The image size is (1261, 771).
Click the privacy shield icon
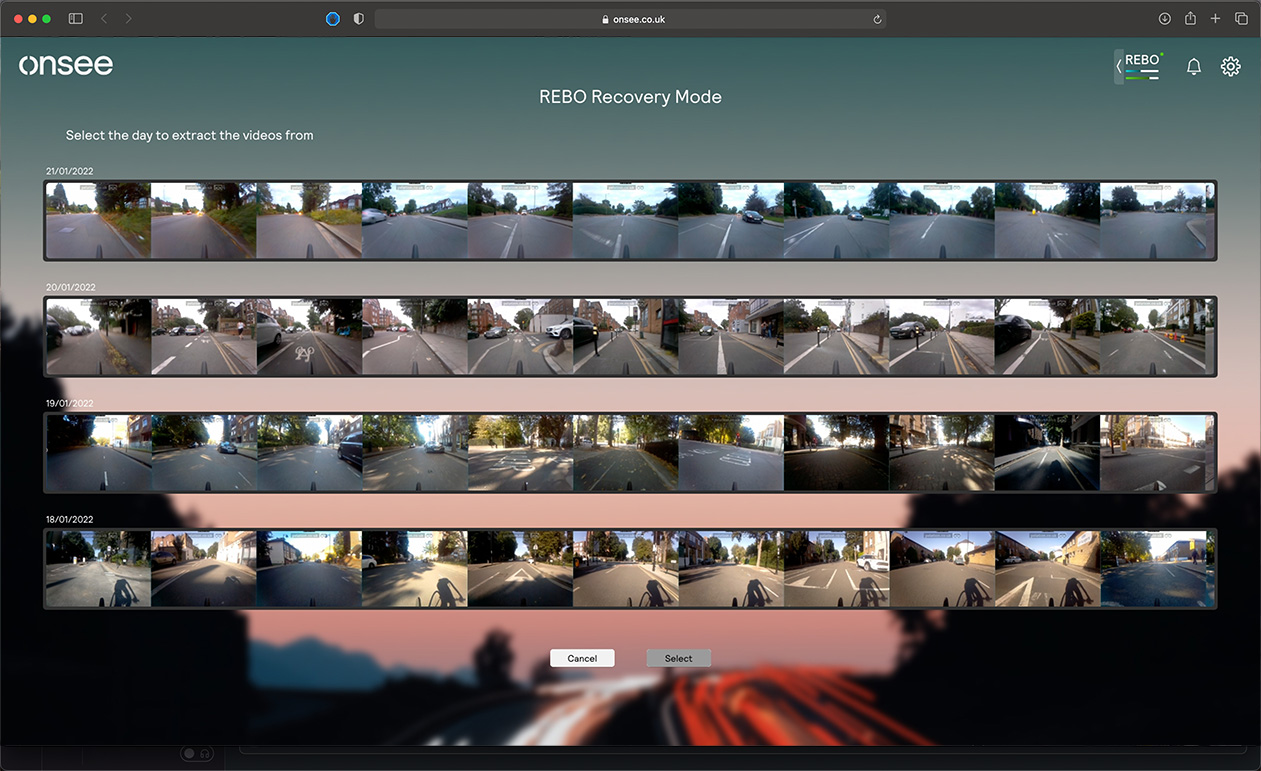tap(357, 18)
